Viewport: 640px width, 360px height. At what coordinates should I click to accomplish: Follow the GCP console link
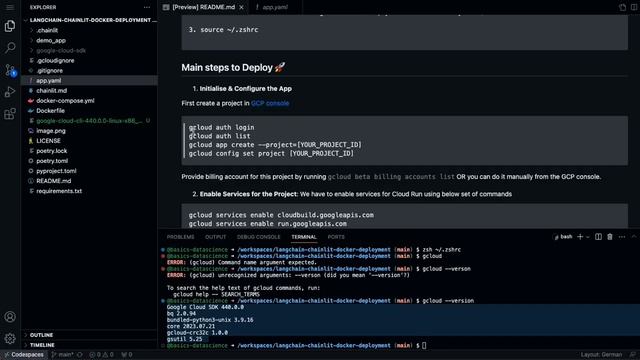pyautogui.click(x=270, y=103)
